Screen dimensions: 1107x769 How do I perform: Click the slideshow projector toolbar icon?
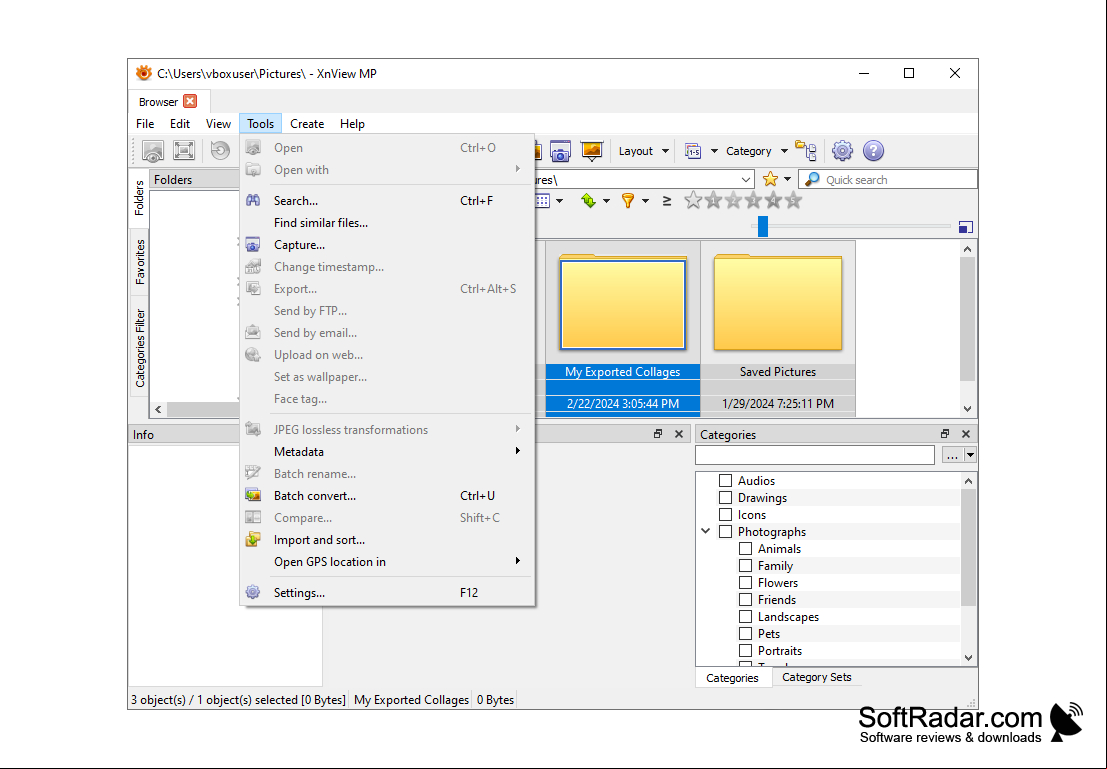[x=592, y=150]
